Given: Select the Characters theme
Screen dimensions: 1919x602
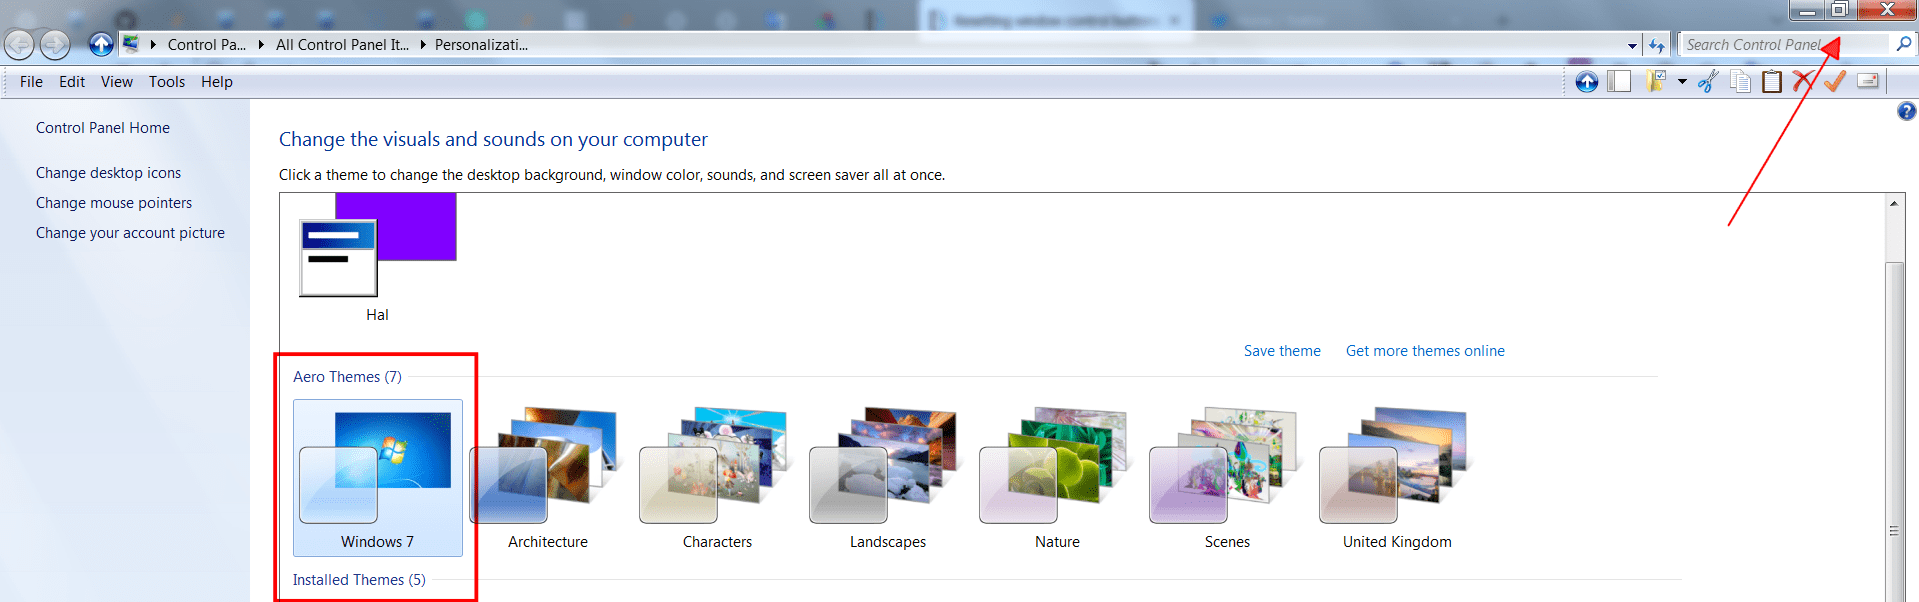Looking at the screenshot, I should pos(717,478).
